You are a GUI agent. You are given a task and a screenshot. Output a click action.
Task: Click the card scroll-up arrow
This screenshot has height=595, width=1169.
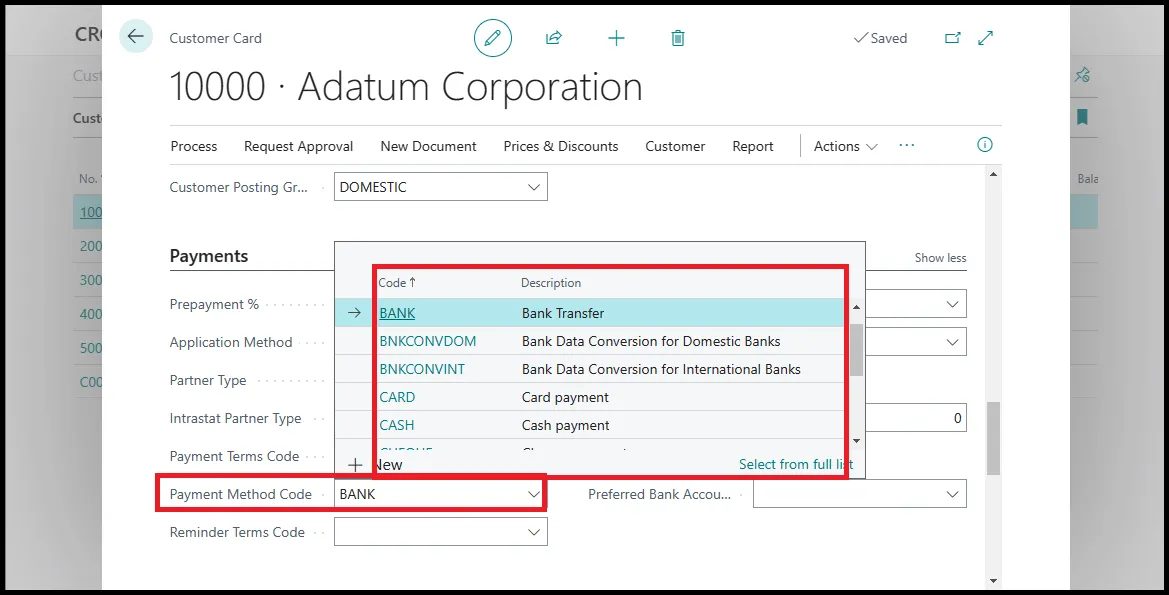coord(993,174)
